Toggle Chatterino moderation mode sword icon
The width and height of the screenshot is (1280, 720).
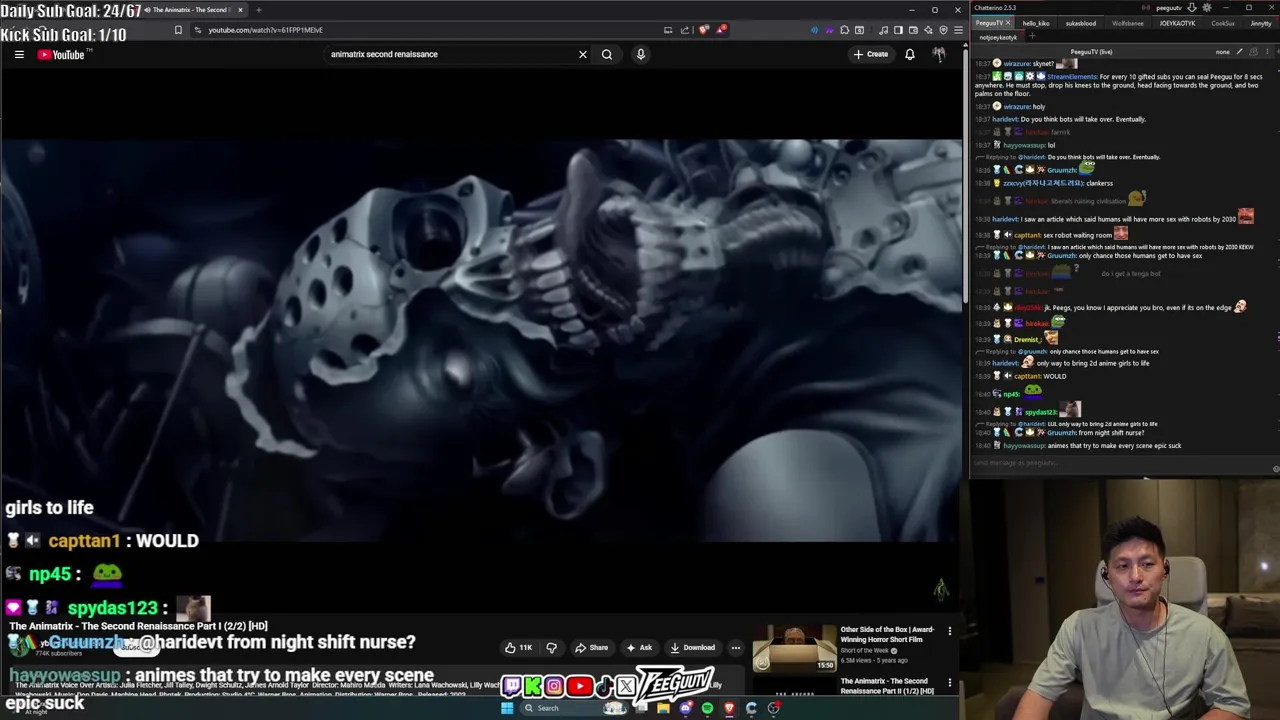1240,51
